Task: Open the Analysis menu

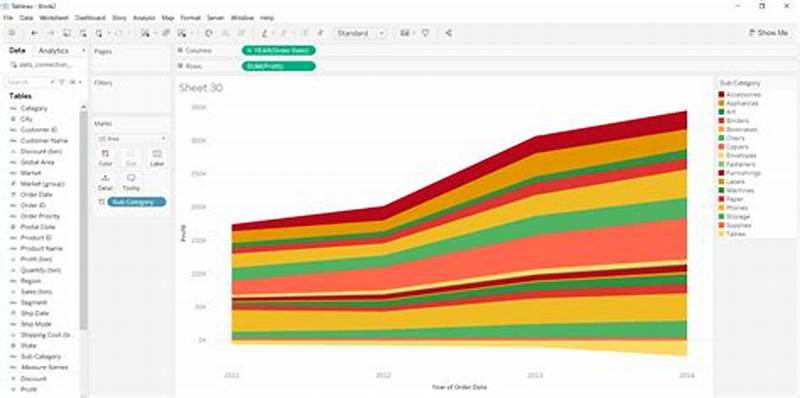Action: coord(144,18)
